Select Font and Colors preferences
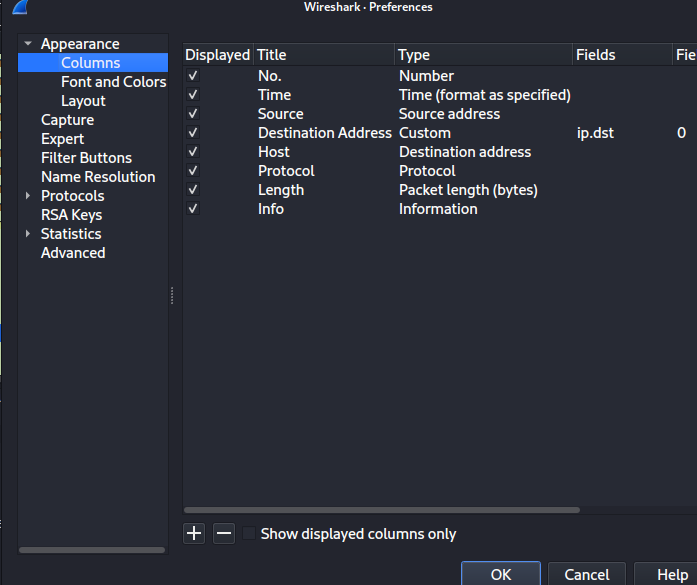Viewport: 697px width, 585px height. coord(113,82)
